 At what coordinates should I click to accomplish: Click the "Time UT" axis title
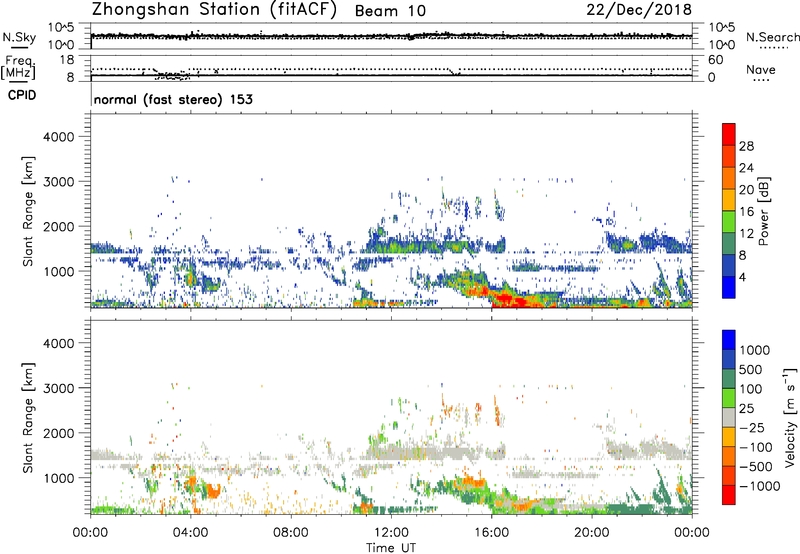click(x=391, y=548)
